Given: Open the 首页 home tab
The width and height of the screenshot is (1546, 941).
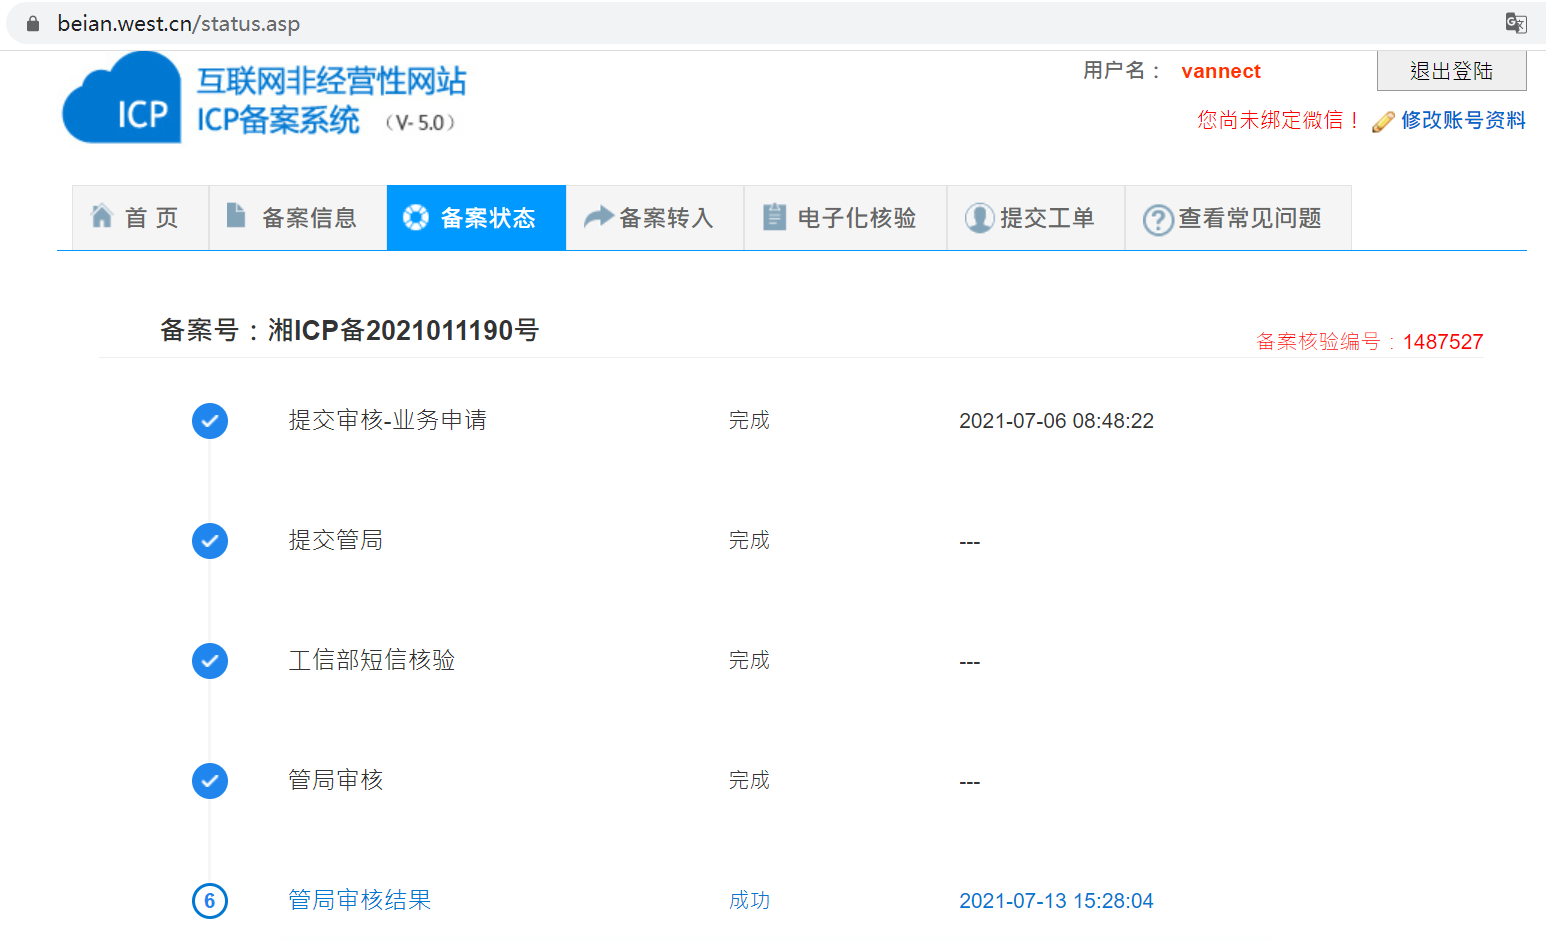Looking at the screenshot, I should [x=140, y=218].
